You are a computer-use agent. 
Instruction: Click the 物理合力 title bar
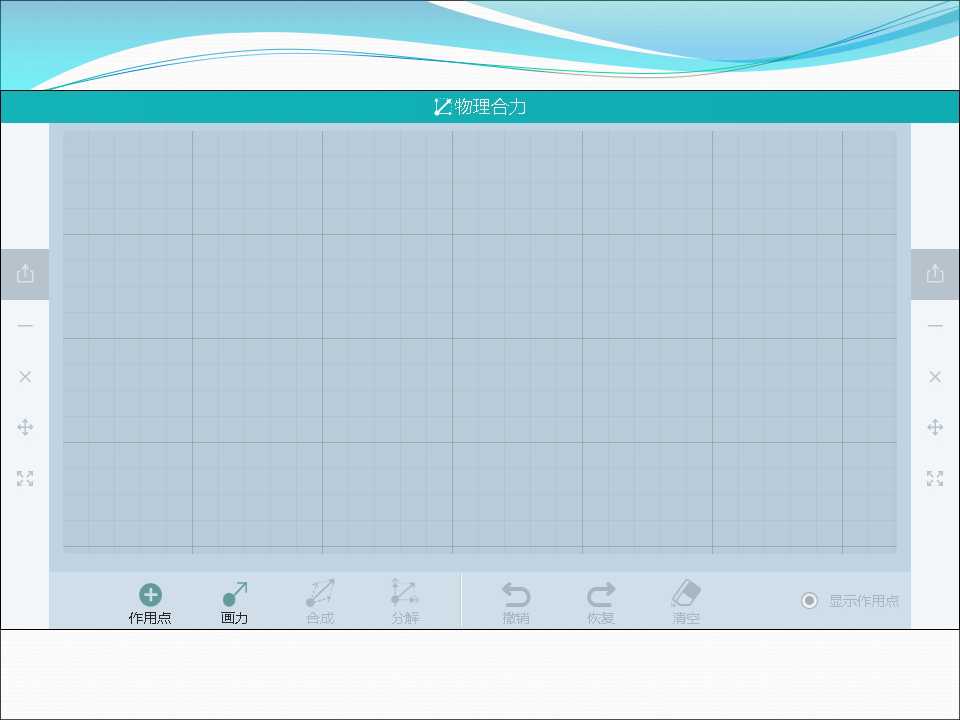[x=480, y=107]
